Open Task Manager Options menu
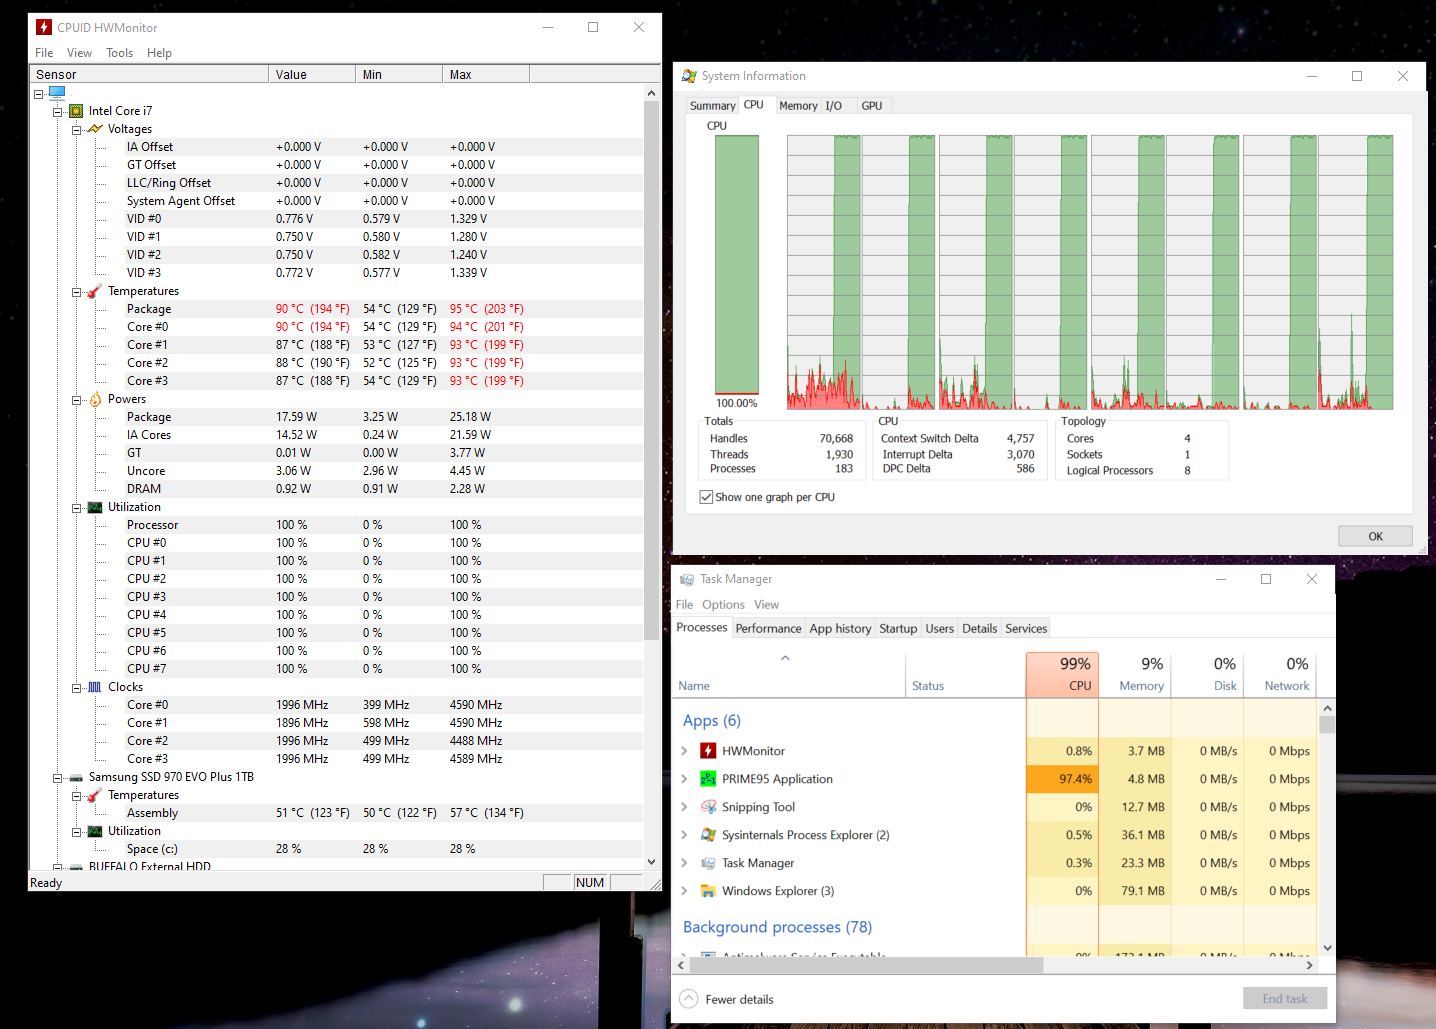 723,605
